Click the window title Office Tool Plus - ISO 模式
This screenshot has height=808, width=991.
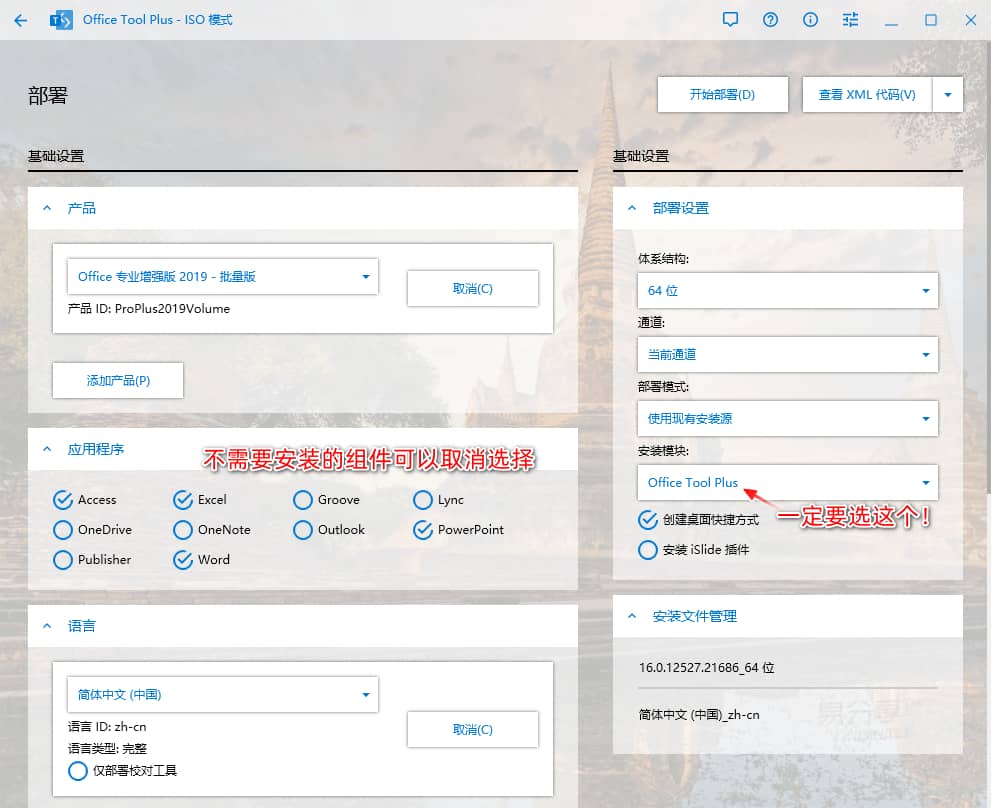[157, 20]
